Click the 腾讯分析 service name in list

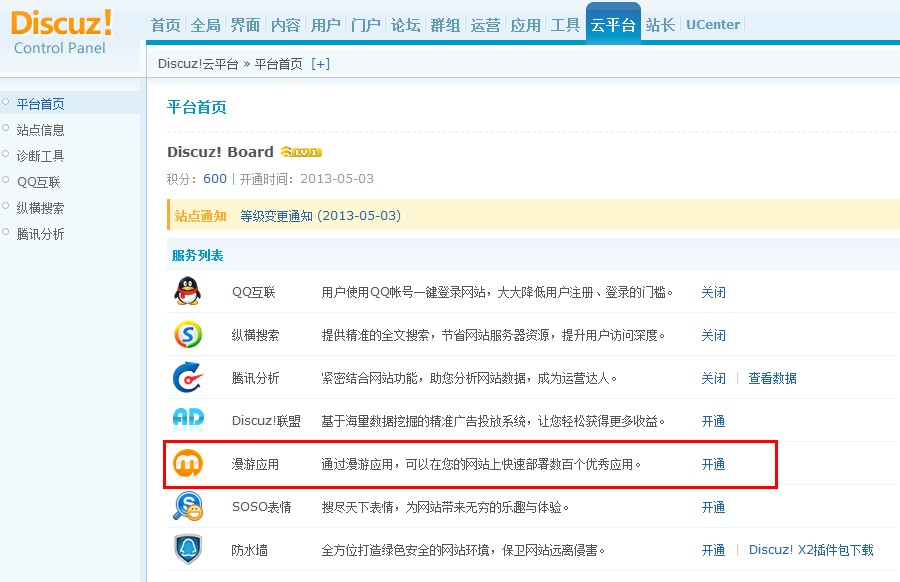pyautogui.click(x=255, y=378)
